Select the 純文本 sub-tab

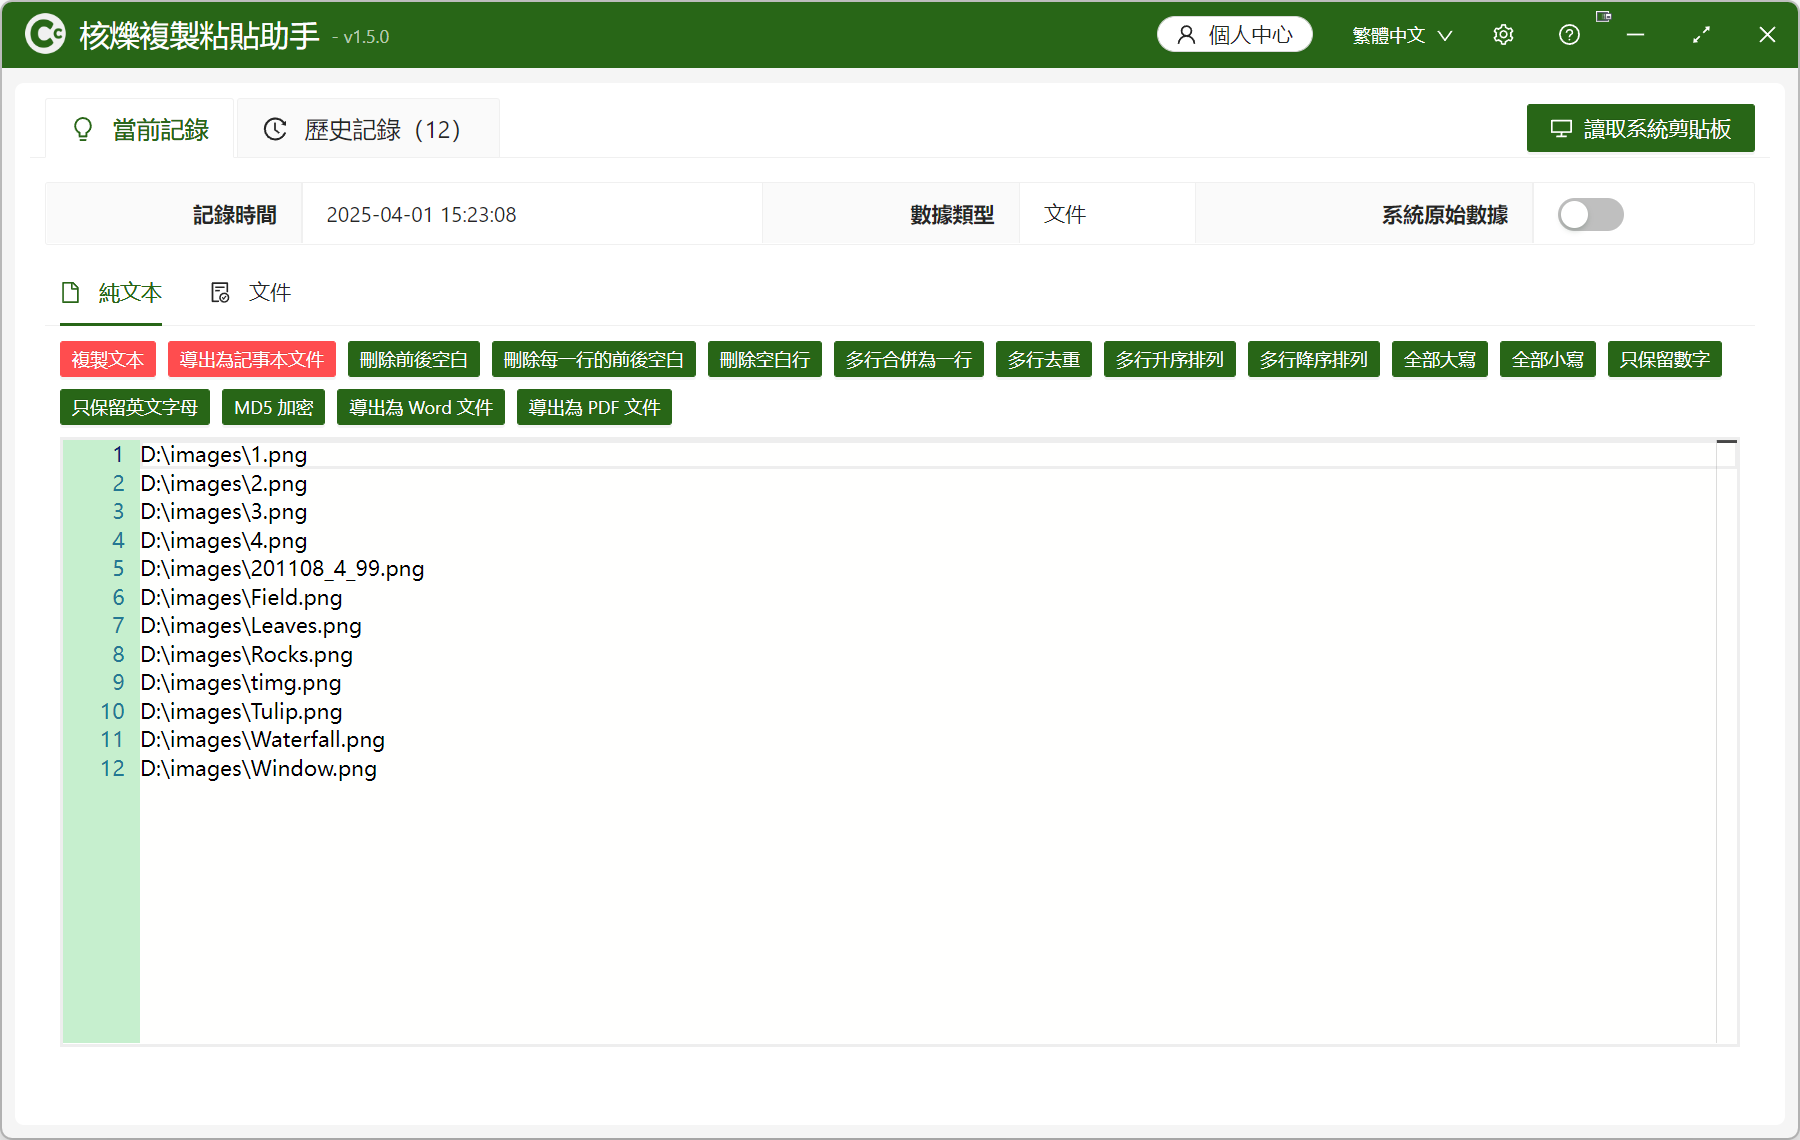coord(111,292)
